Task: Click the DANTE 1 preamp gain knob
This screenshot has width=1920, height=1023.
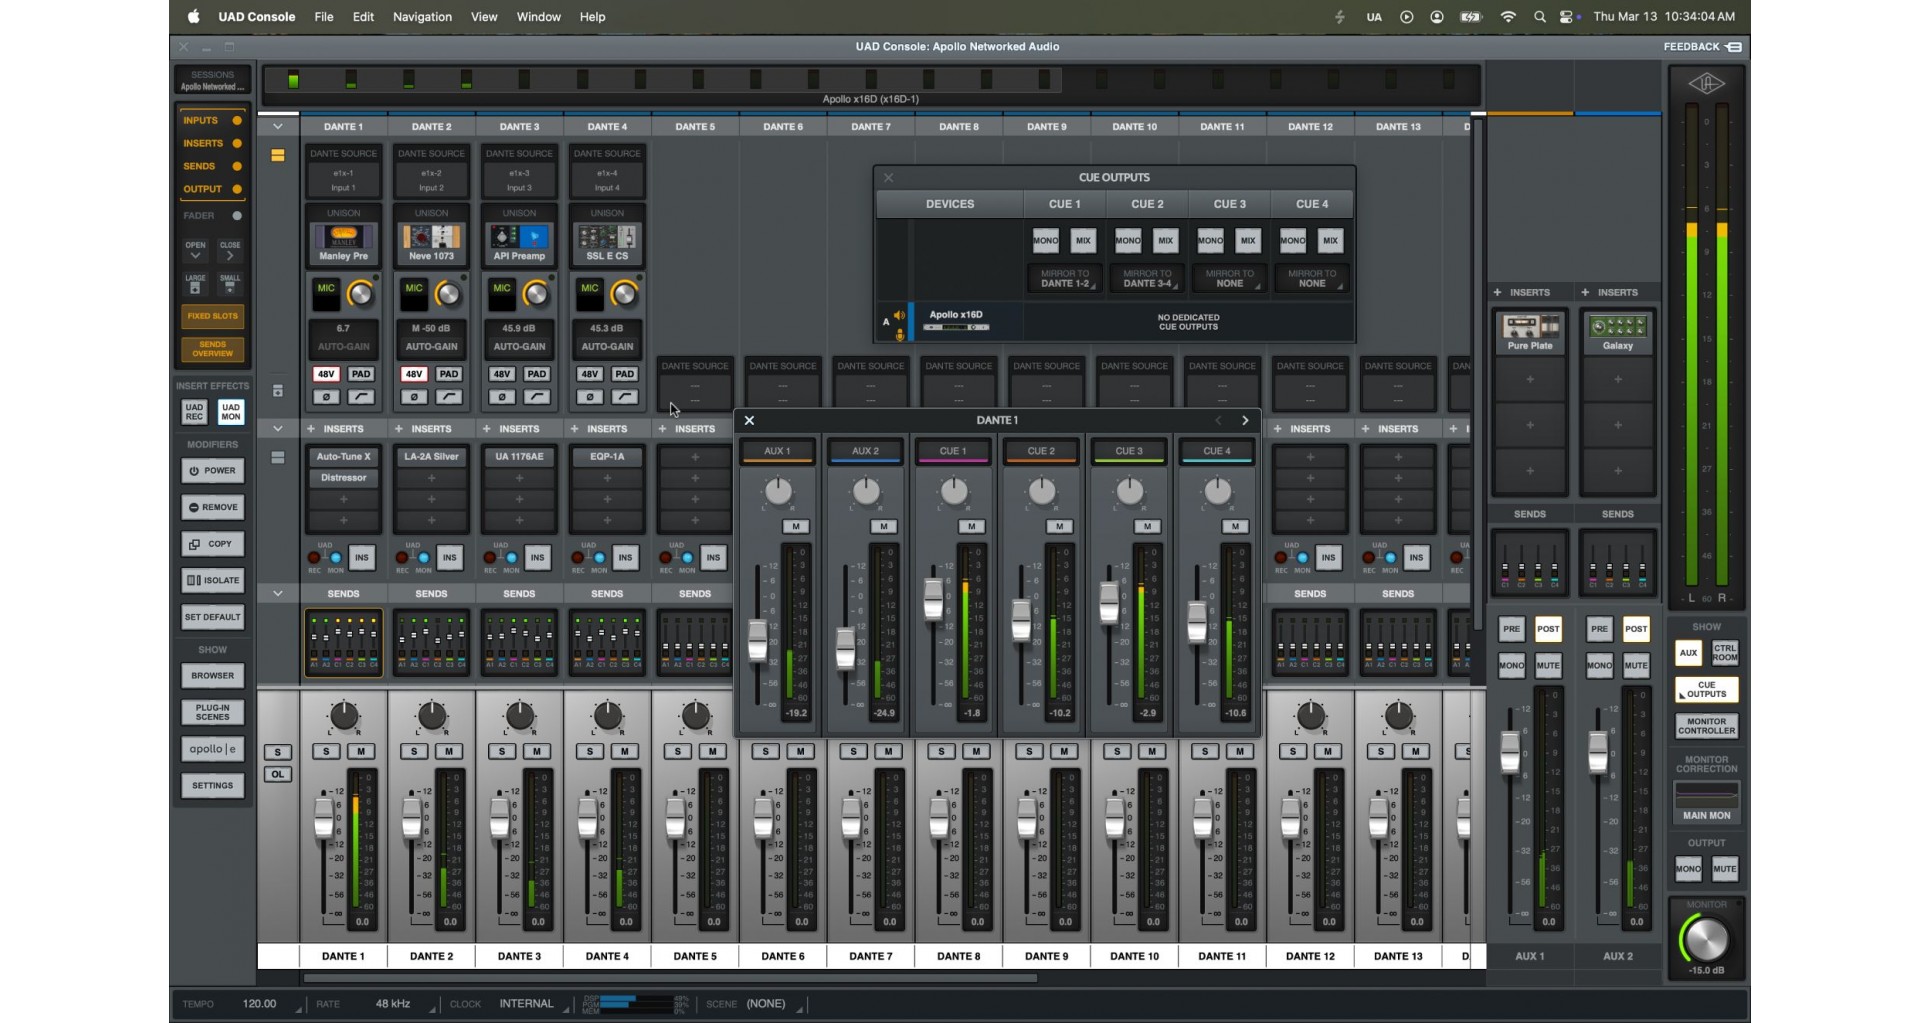Action: point(359,294)
